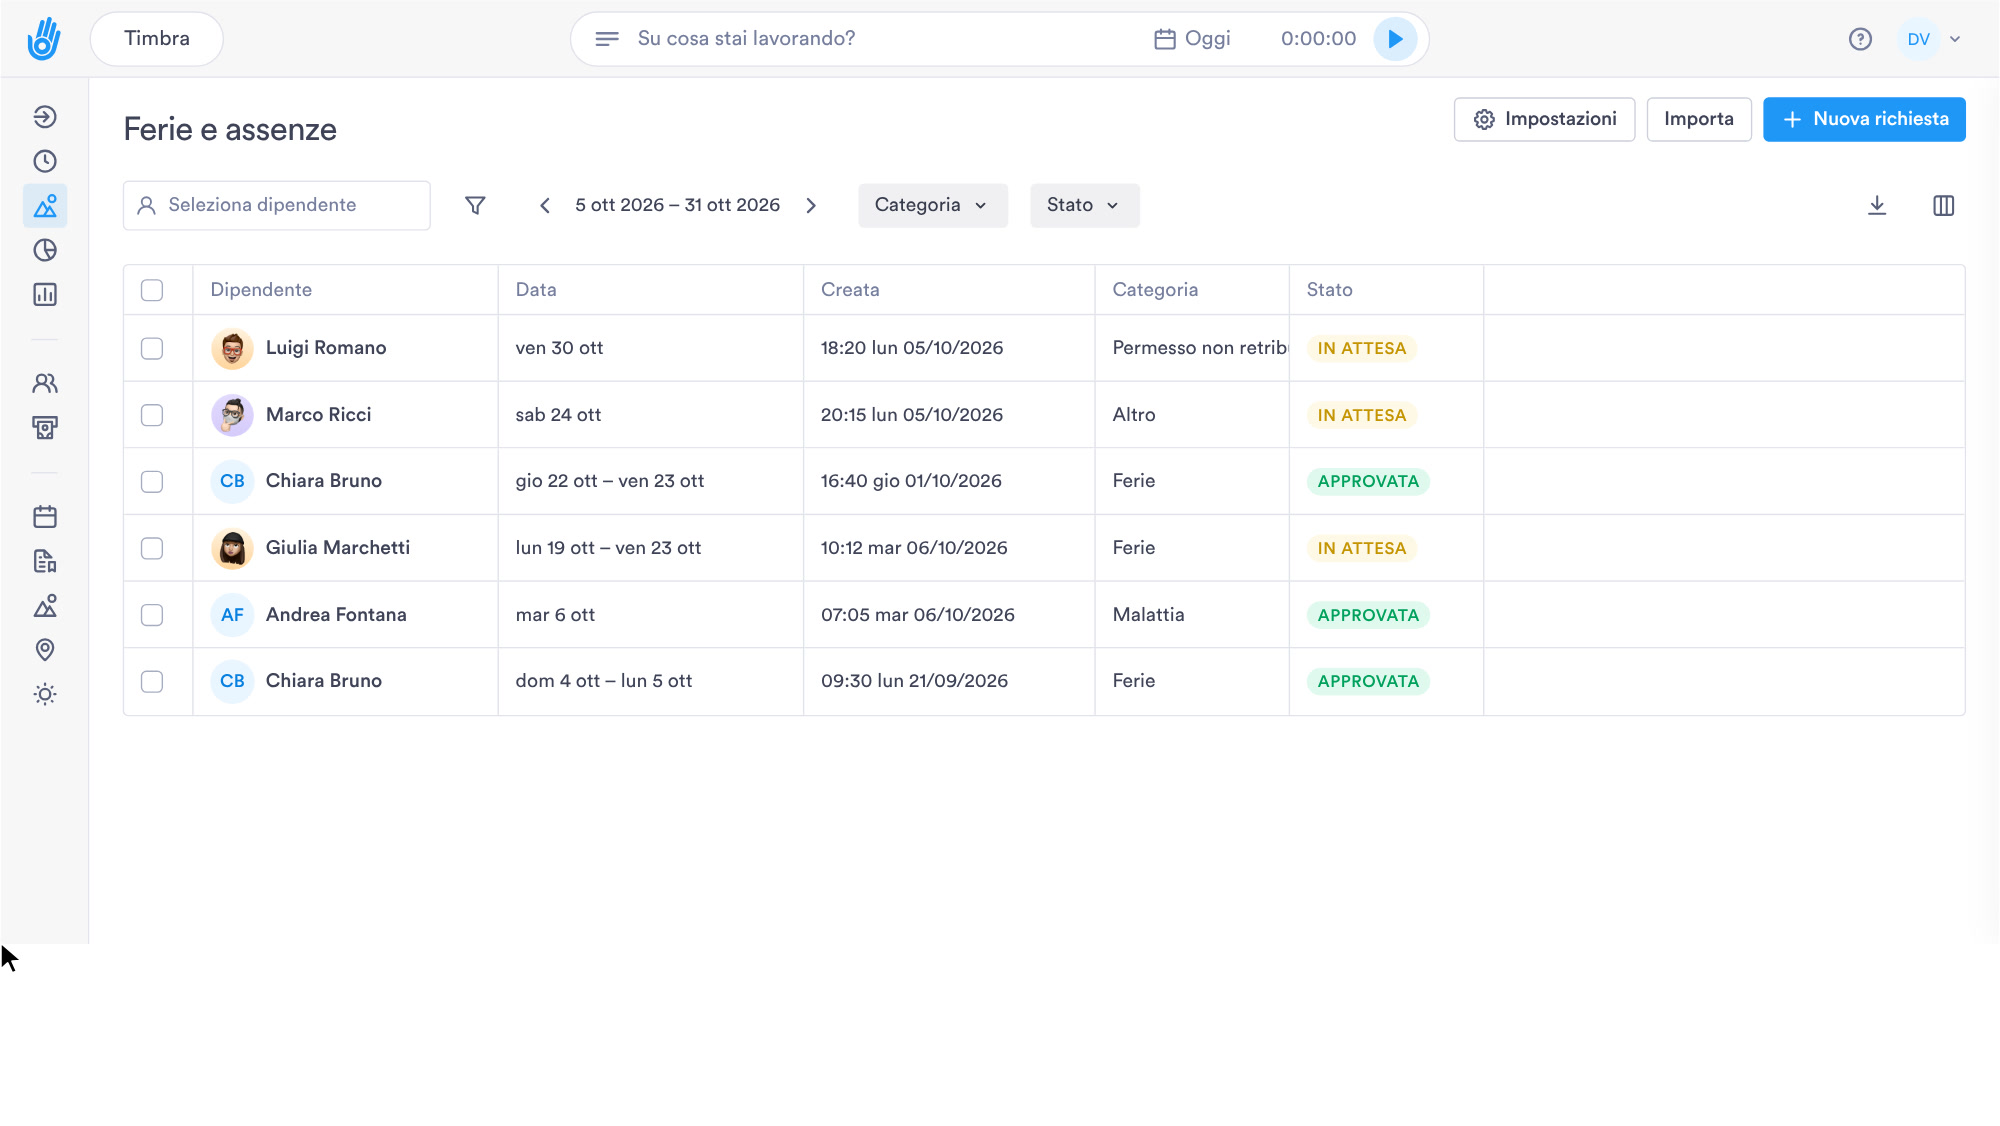Viewport: 2000px width, 1126px height.
Task: Click the Timbra button
Action: (x=157, y=39)
